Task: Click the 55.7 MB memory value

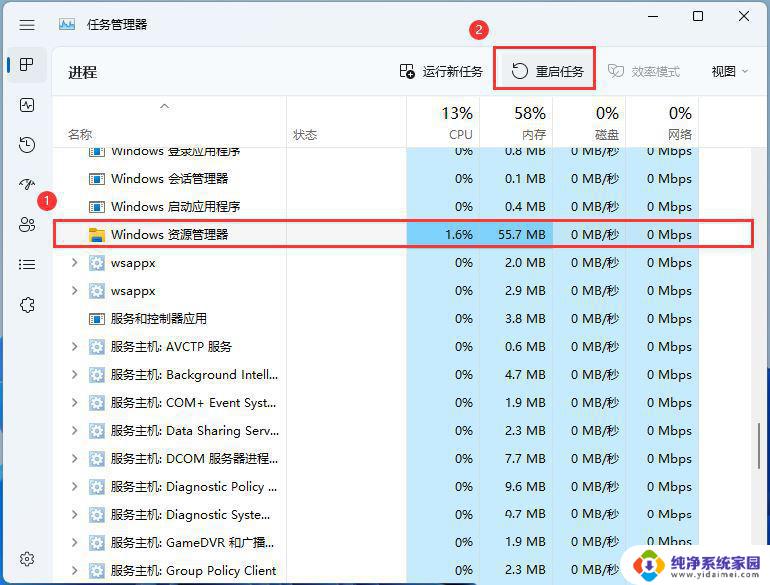Action: [x=522, y=235]
